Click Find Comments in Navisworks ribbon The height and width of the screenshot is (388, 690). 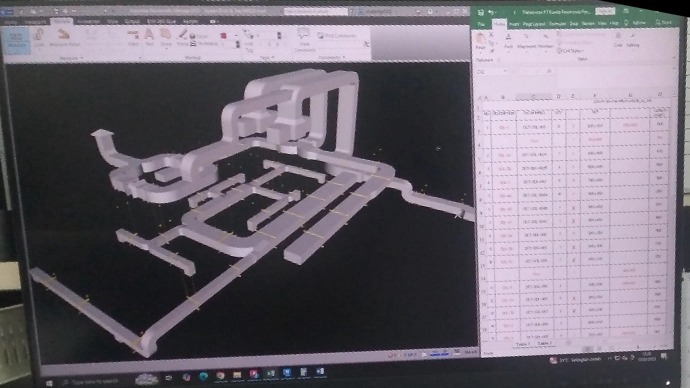tap(337, 36)
